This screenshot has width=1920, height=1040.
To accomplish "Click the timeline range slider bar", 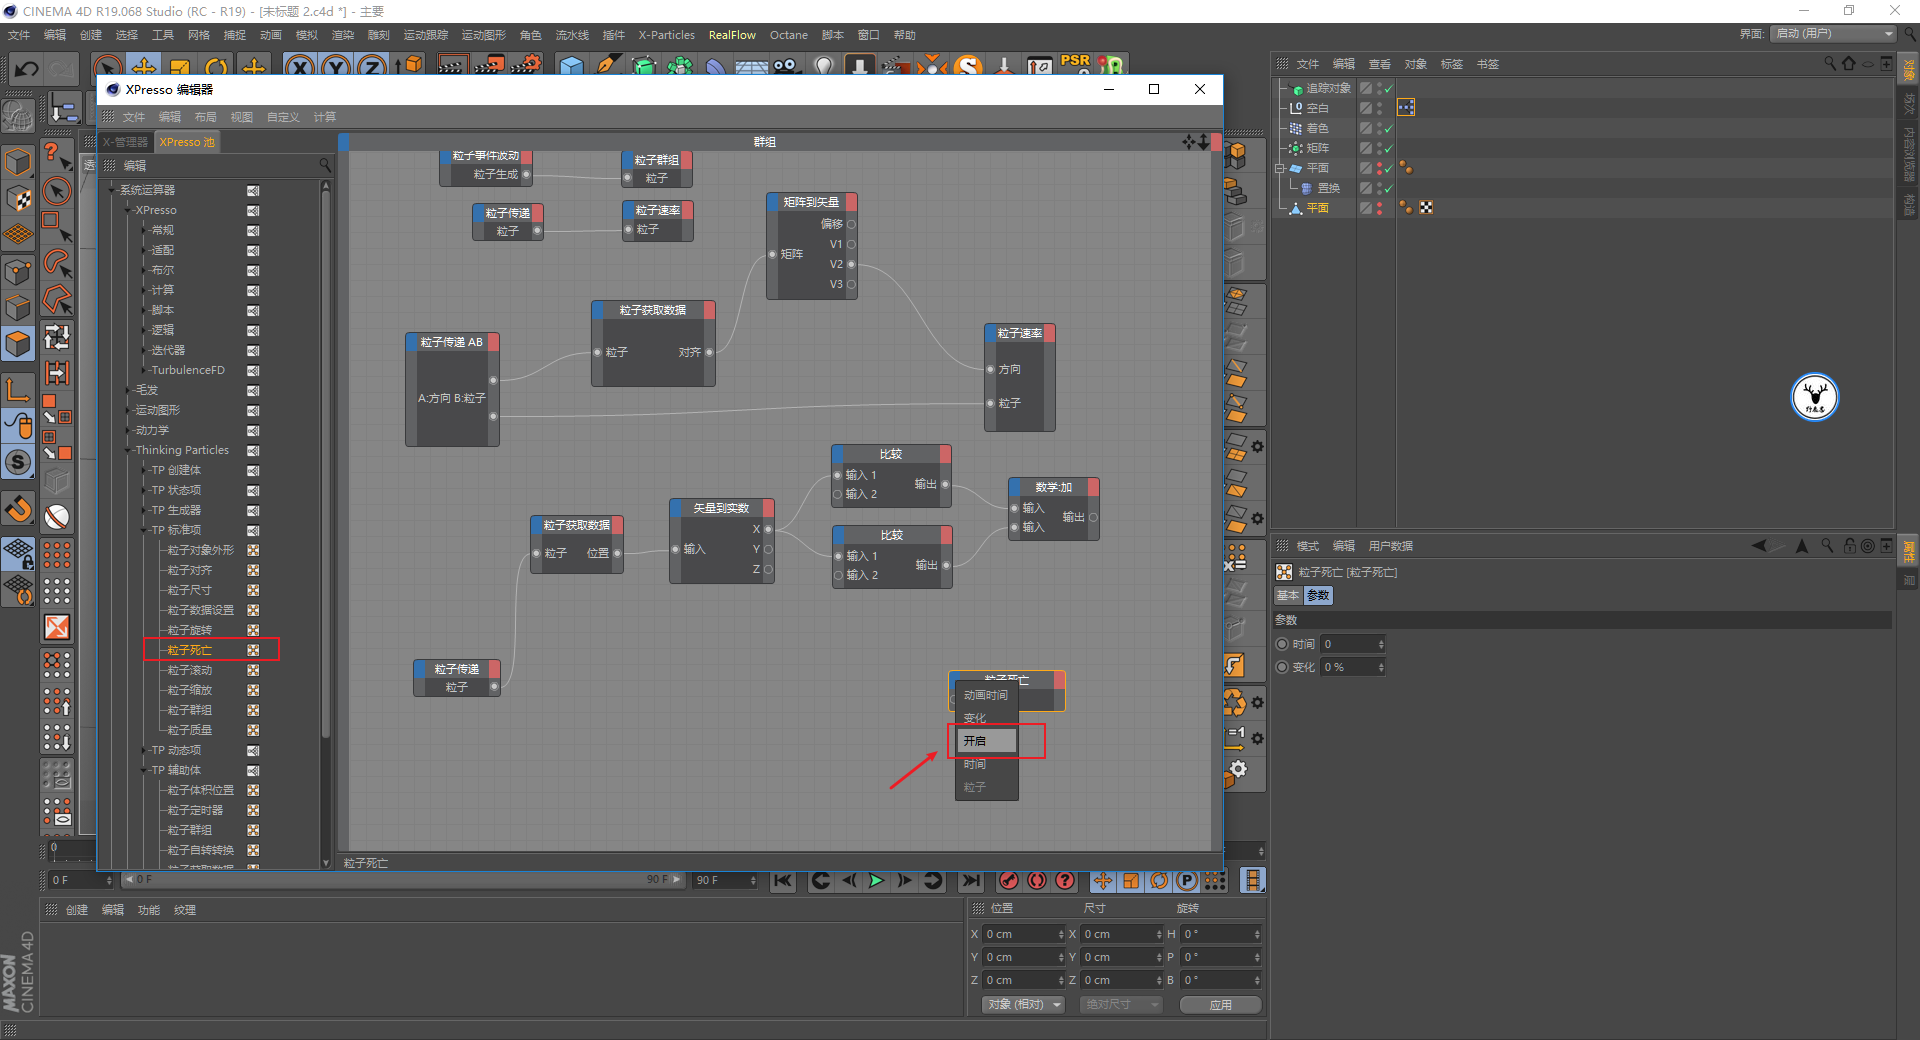I will [x=403, y=880].
